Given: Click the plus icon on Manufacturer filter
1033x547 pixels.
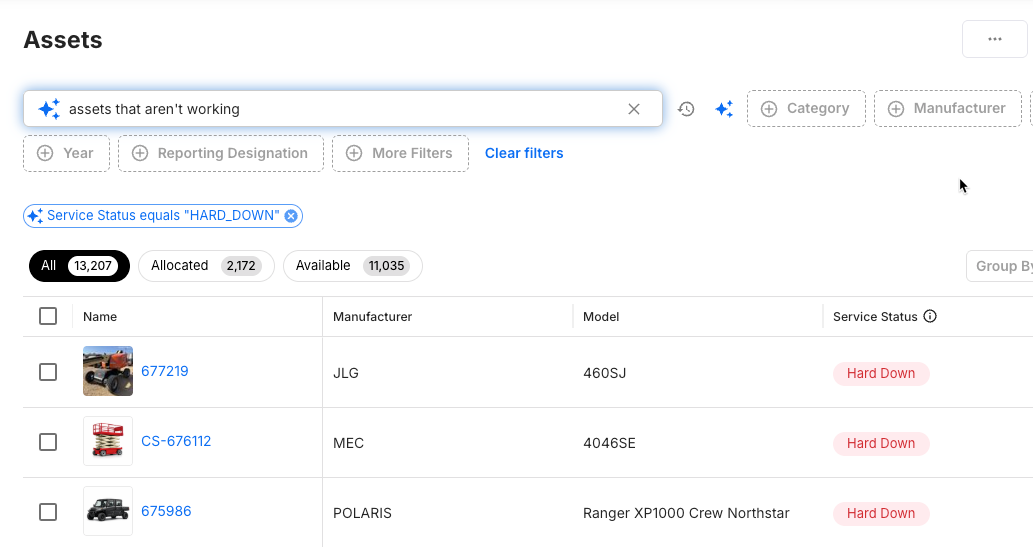Looking at the screenshot, I should point(895,109).
